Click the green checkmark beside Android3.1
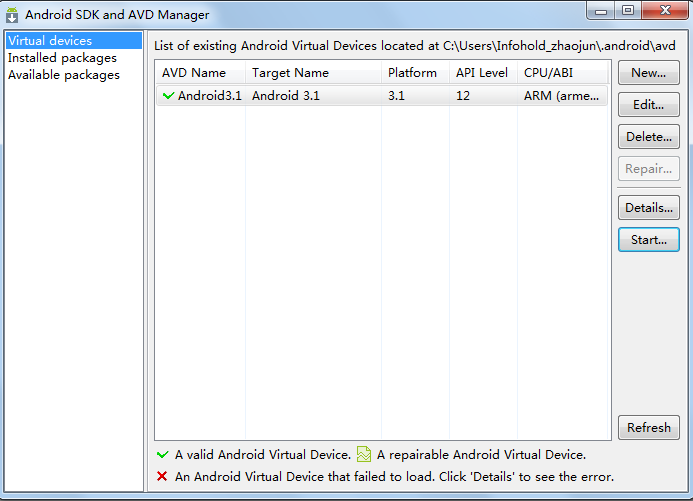Viewport: 693px width, 501px height. click(168, 95)
